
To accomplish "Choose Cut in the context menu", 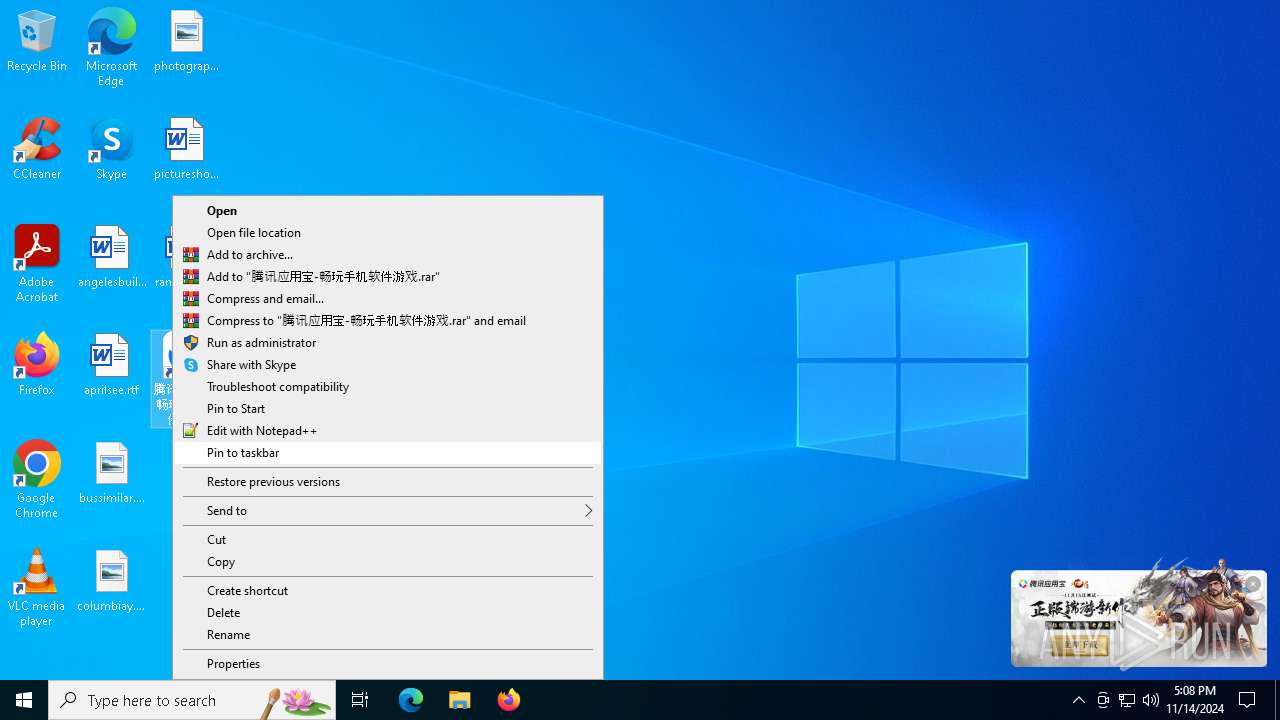I will coord(388,540).
